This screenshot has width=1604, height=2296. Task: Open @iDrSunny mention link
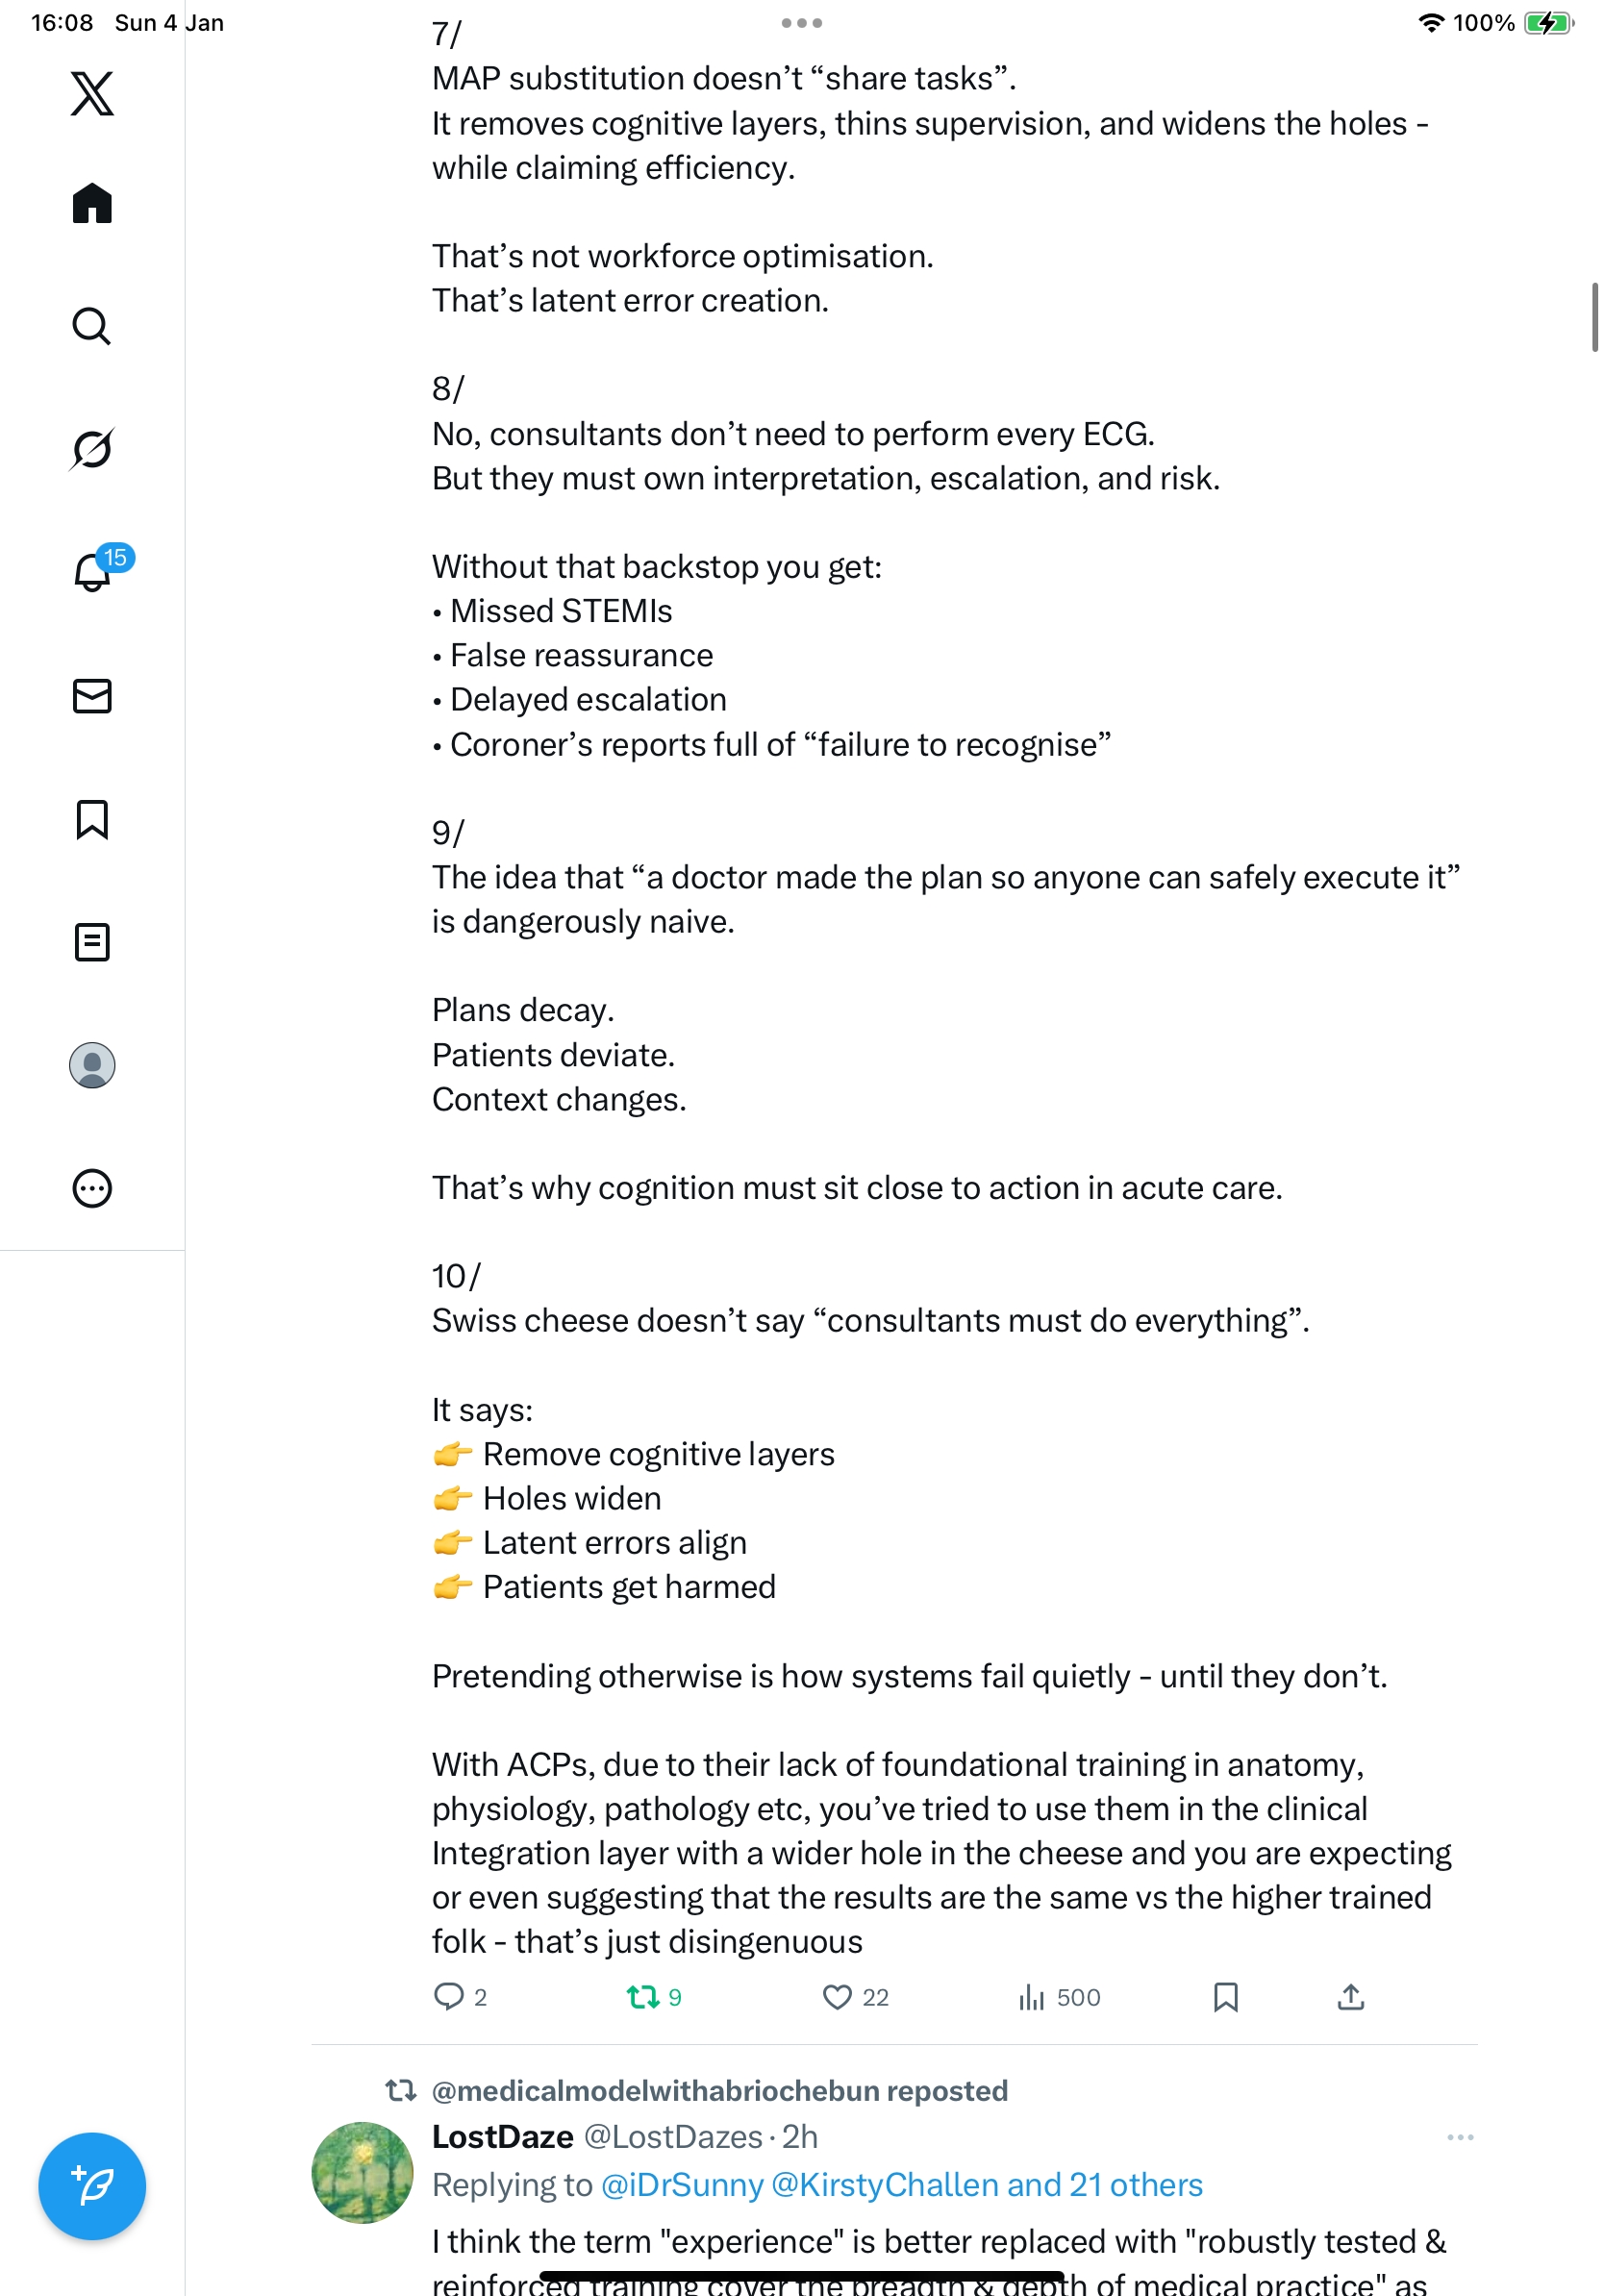[x=682, y=2185]
